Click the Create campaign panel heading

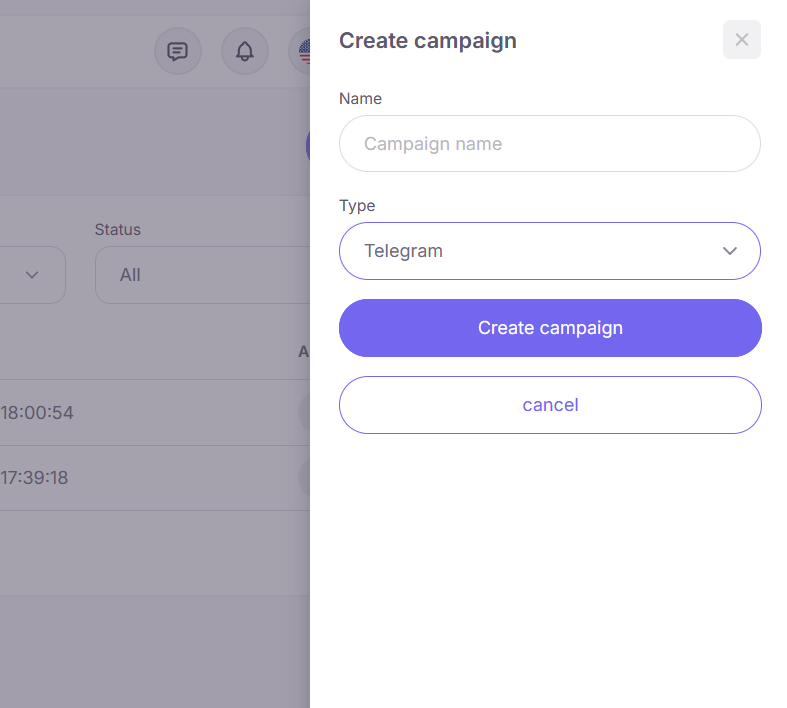tap(428, 41)
